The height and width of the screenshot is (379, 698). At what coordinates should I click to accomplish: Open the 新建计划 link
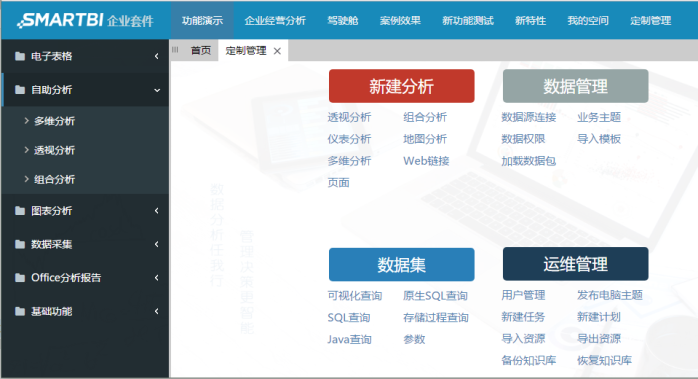[x=599, y=317]
